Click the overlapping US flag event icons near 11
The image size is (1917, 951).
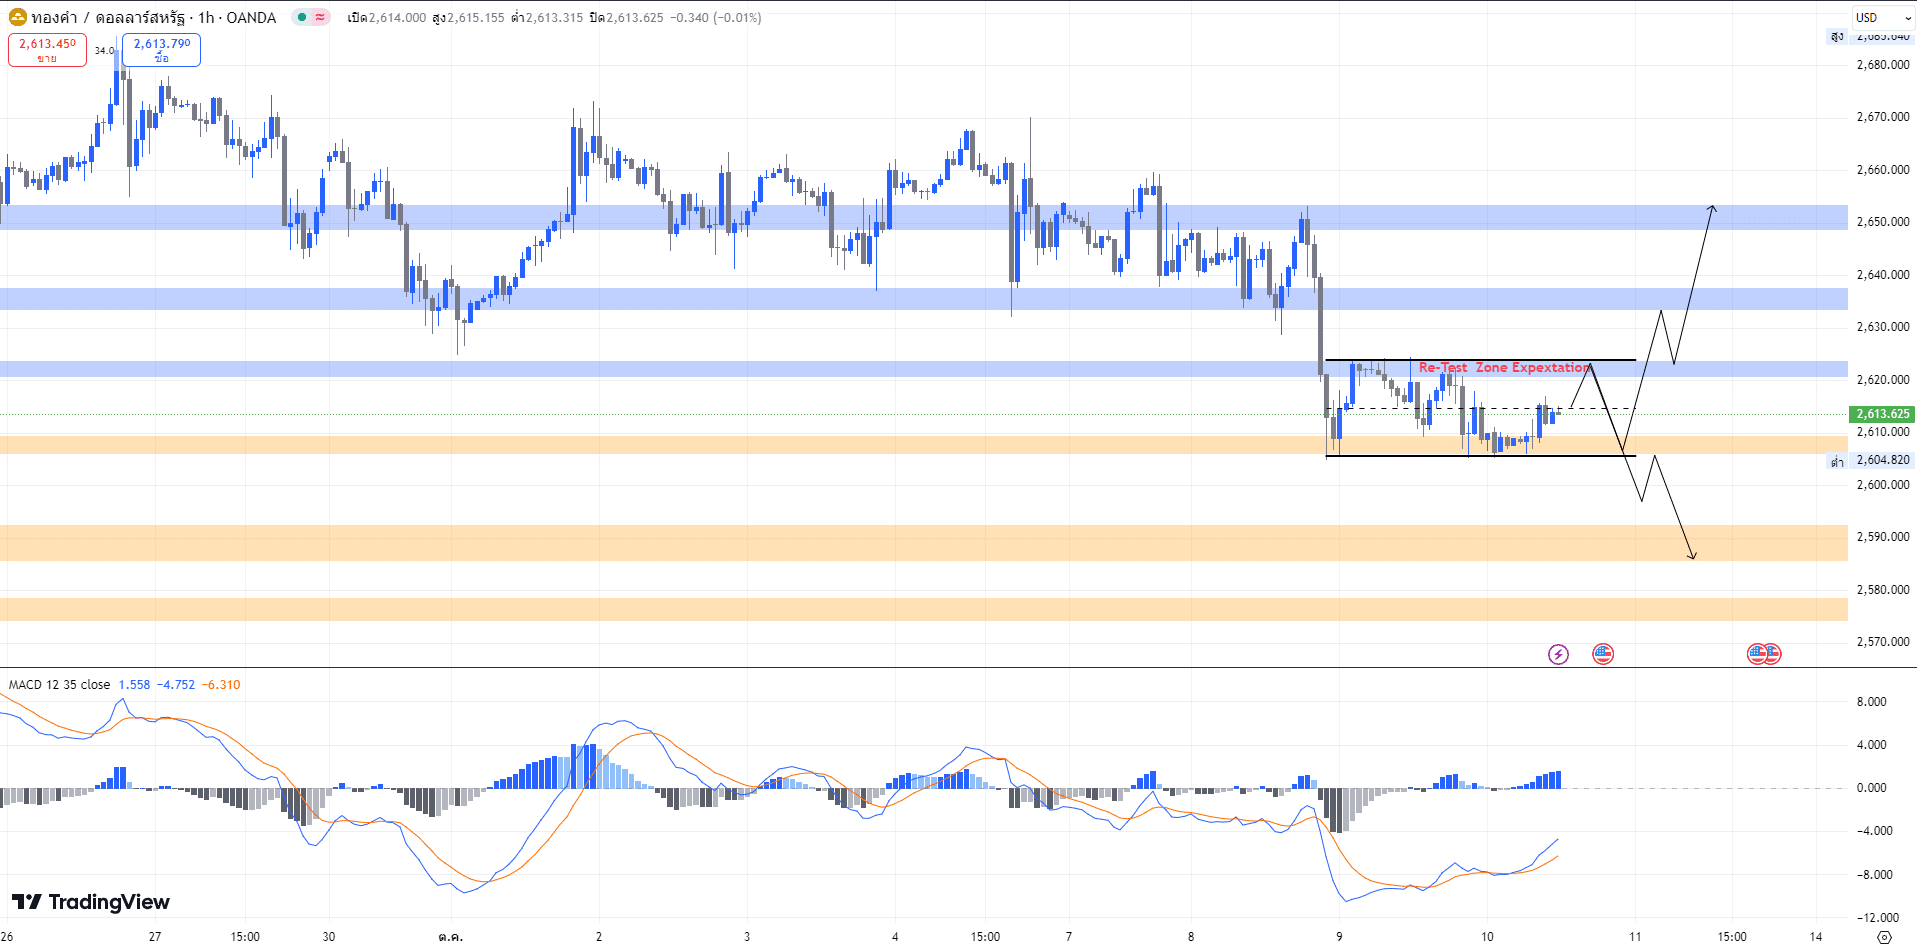(1764, 654)
